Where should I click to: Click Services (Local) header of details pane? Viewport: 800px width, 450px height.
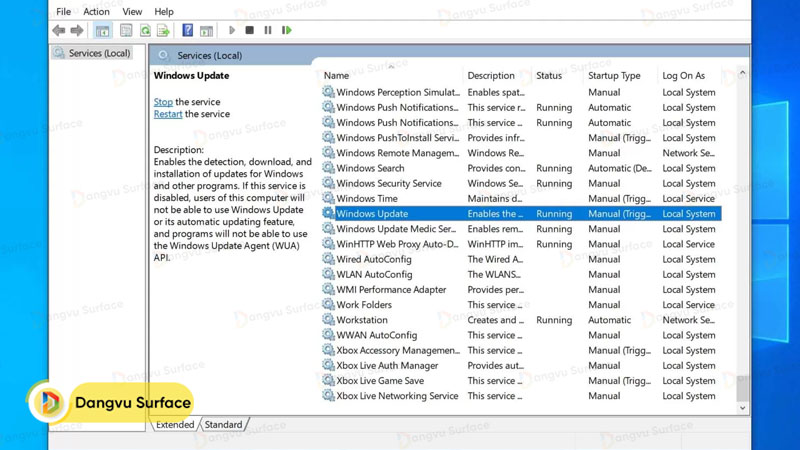[210, 55]
